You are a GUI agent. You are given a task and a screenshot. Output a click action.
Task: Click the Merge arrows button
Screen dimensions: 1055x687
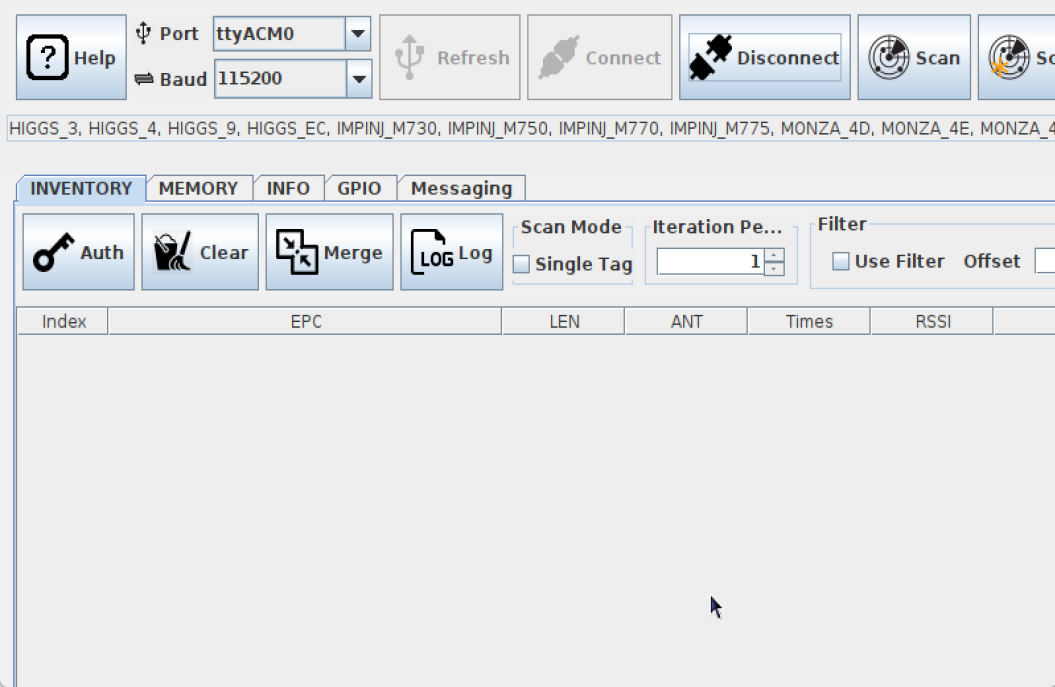[x=330, y=252]
